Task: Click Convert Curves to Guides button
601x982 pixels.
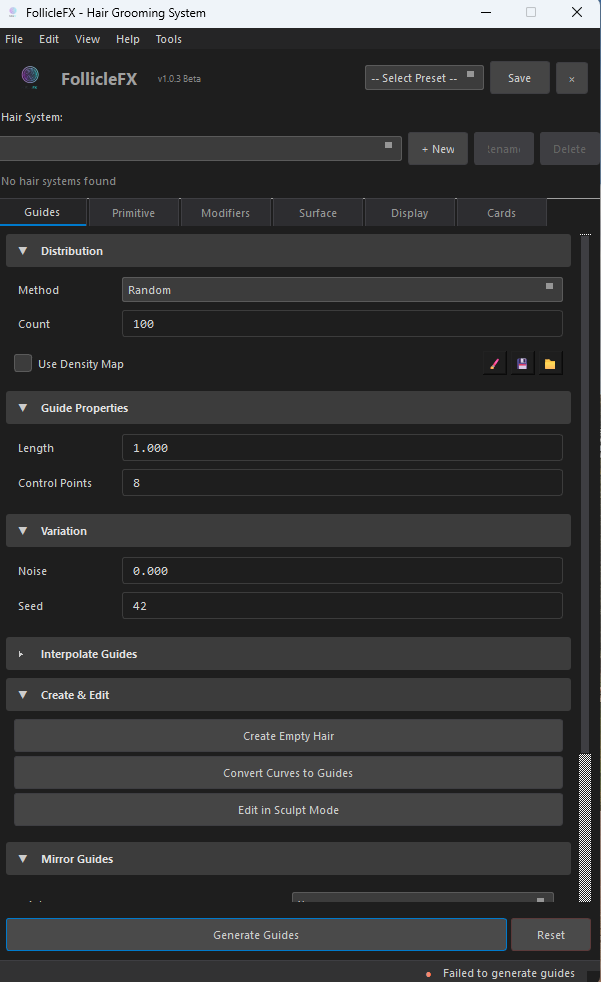Action: (288, 773)
